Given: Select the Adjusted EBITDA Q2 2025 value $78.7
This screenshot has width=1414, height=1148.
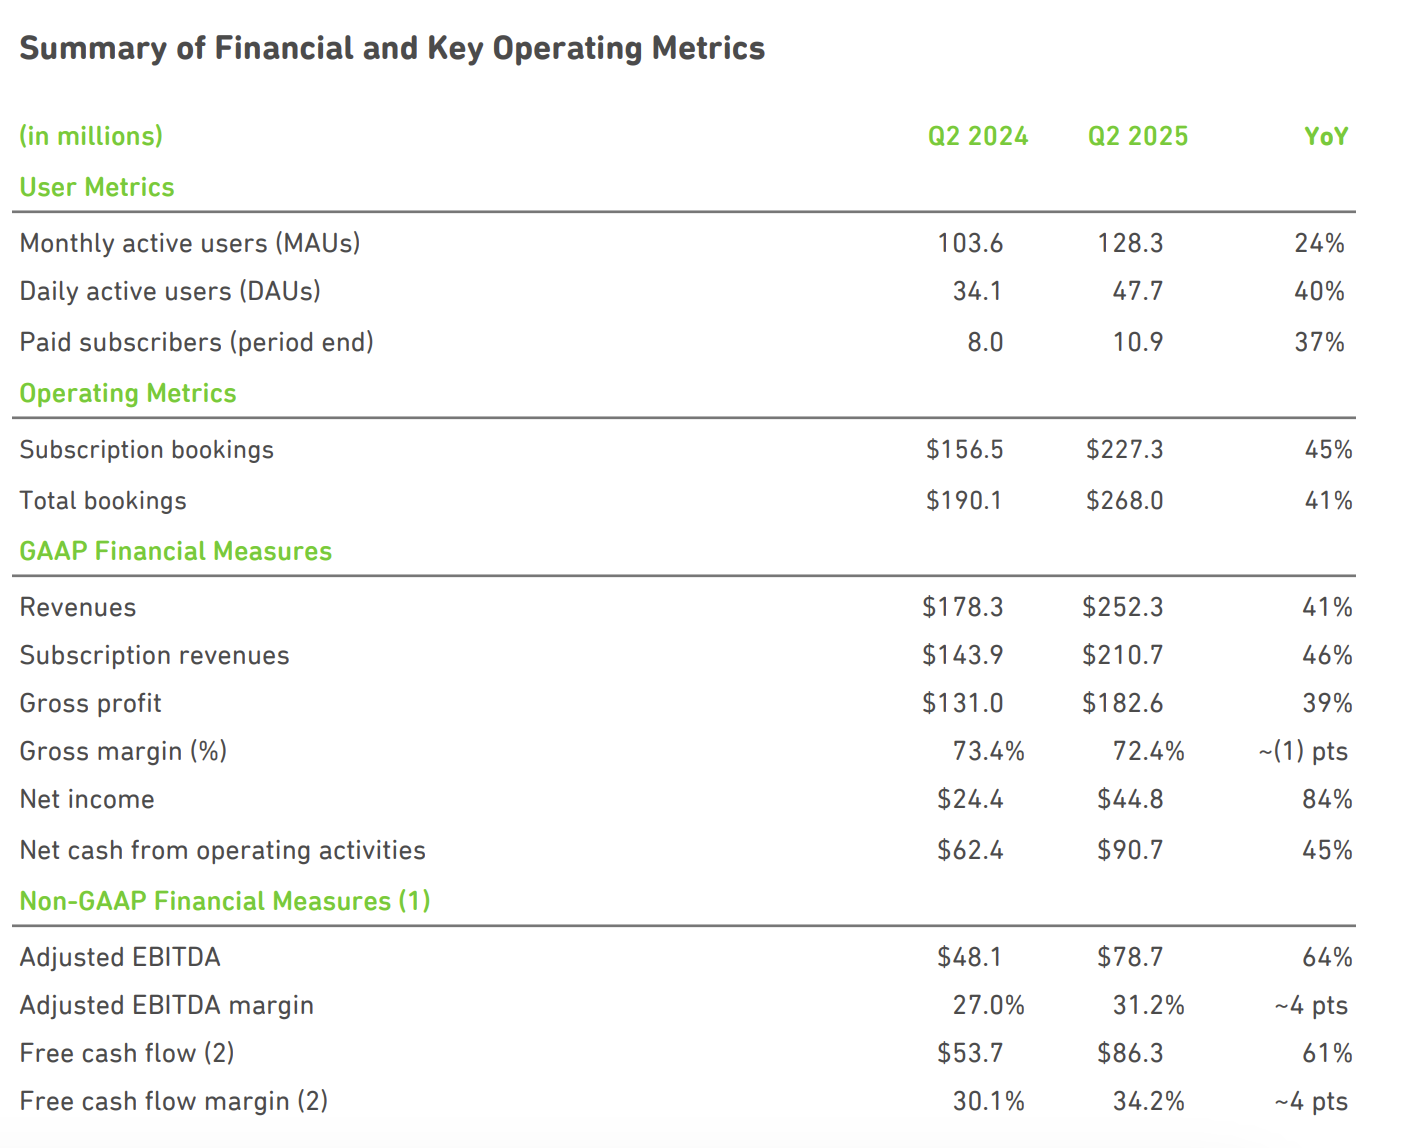Looking at the screenshot, I should (1130, 957).
